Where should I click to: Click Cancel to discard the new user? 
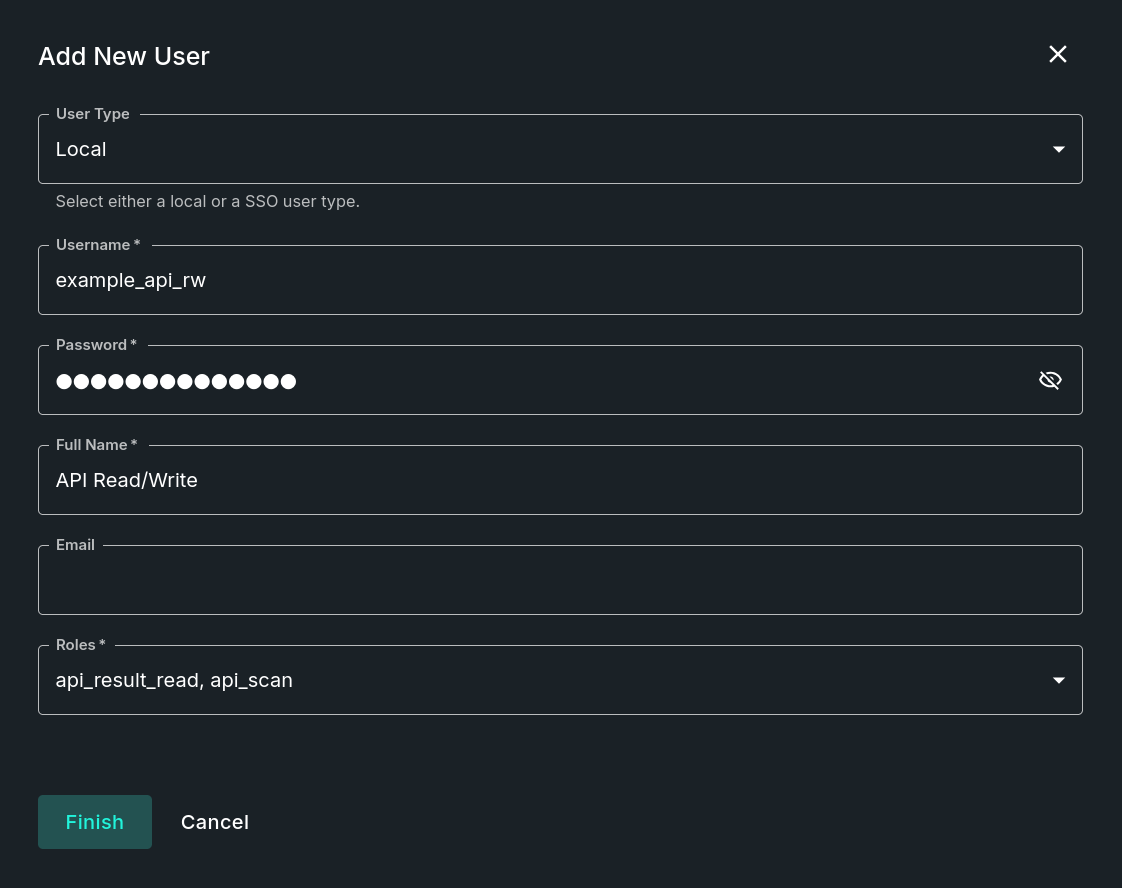click(214, 821)
